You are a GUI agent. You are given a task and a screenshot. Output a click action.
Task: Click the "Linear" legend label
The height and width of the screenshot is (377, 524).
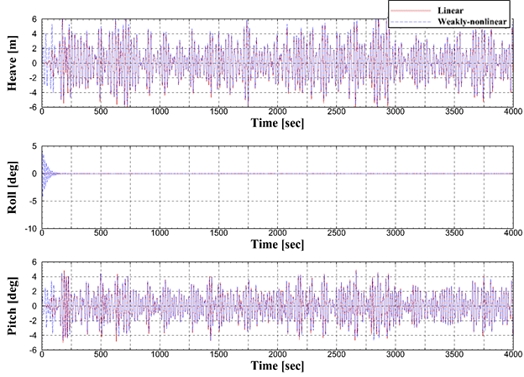point(450,11)
